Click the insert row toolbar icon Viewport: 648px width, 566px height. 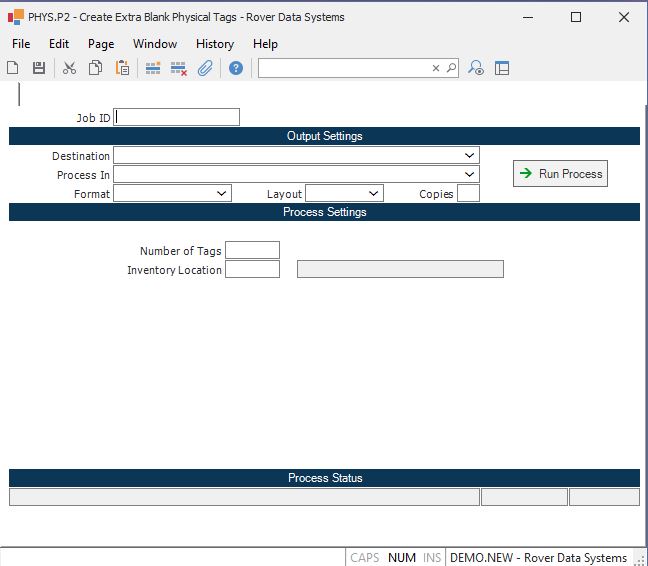[x=153, y=68]
